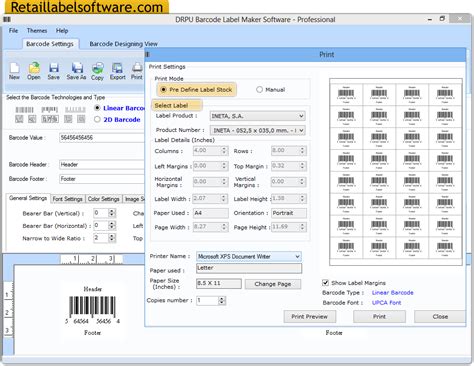Adjust the Left Margins stepper
474x366 pixels.
(x=224, y=166)
